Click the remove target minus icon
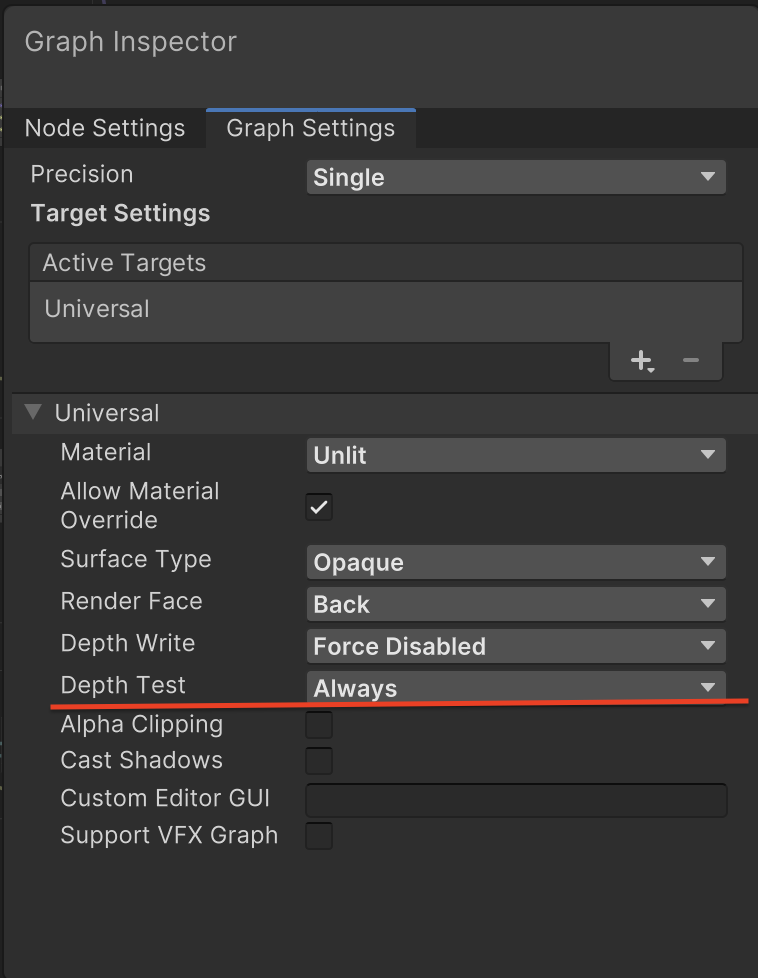This screenshot has width=758, height=978. (692, 361)
